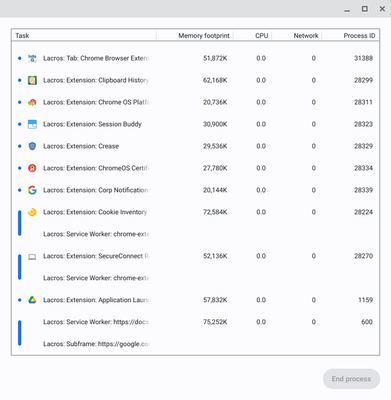This screenshot has width=391, height=400.
Task: Click memory value 20,144K
Action: tap(215, 190)
